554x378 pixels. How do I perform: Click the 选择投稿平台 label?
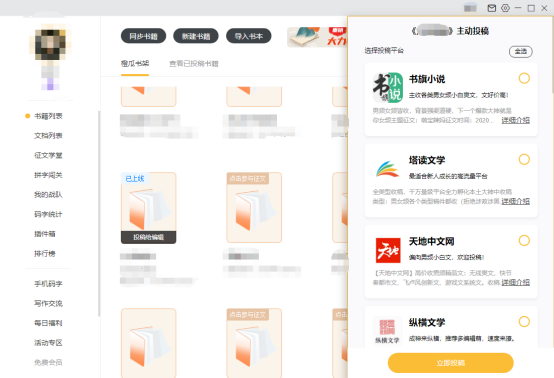click(x=384, y=51)
